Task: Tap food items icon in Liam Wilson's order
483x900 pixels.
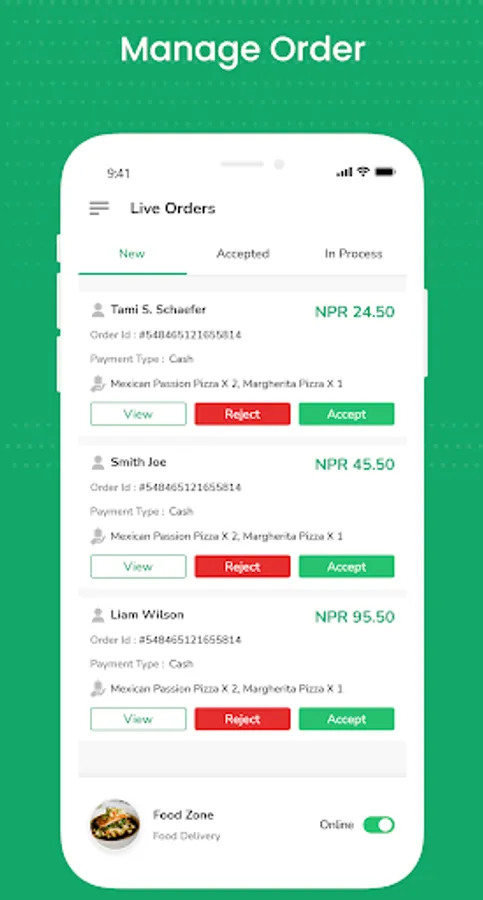Action: coord(98,688)
